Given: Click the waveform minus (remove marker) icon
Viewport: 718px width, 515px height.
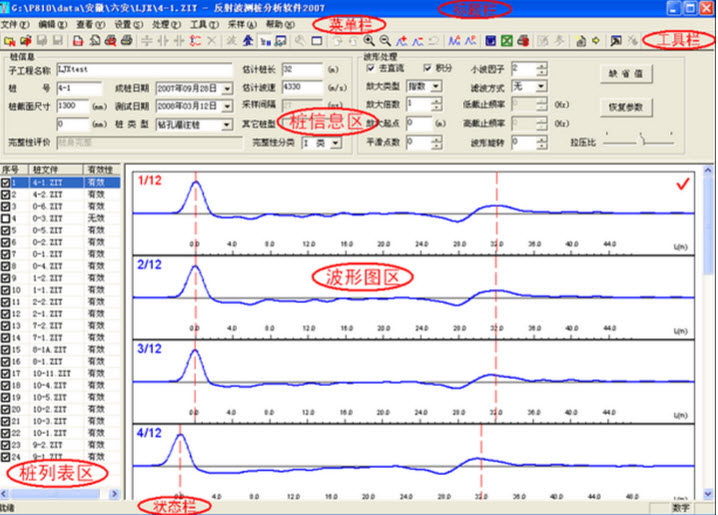Looking at the screenshot, I should [x=418, y=41].
